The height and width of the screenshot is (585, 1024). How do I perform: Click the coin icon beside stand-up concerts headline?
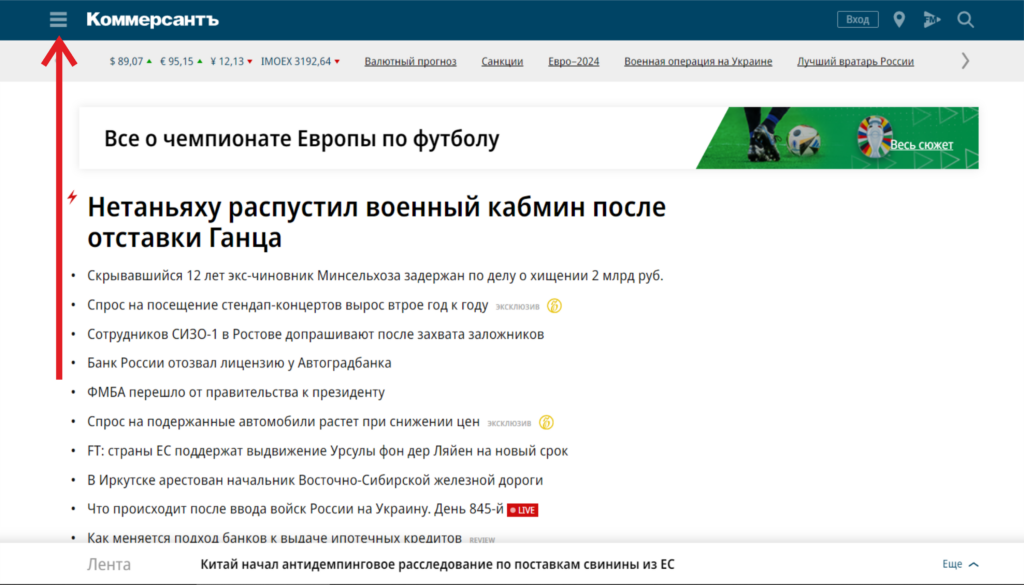tap(554, 306)
